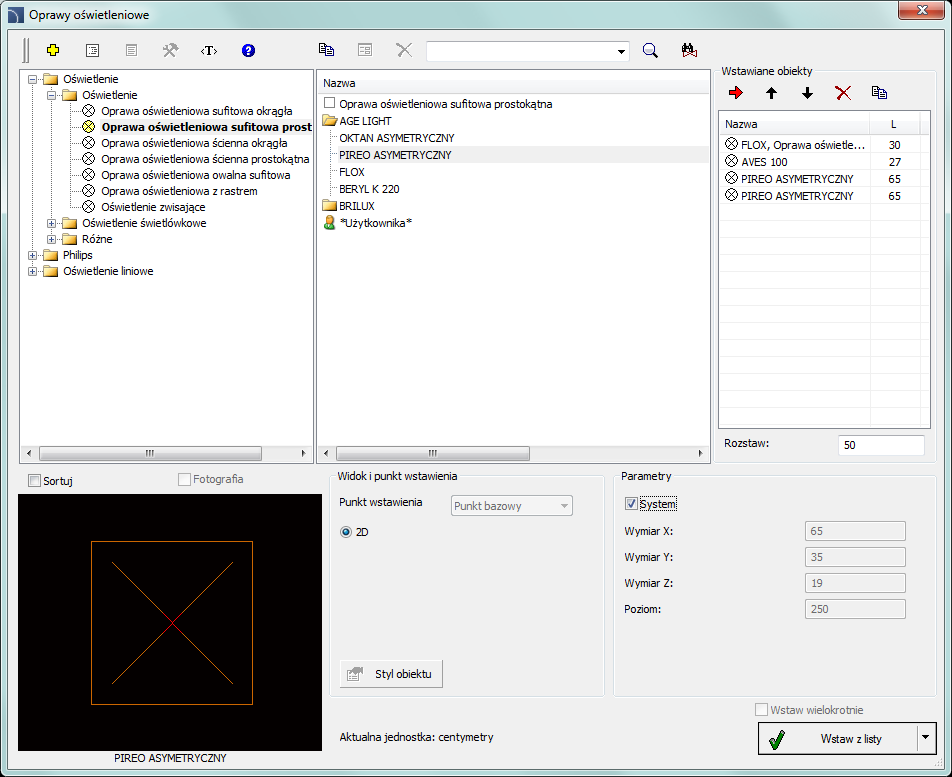
Task: Click the magnifier search icon
Action: [x=650, y=50]
